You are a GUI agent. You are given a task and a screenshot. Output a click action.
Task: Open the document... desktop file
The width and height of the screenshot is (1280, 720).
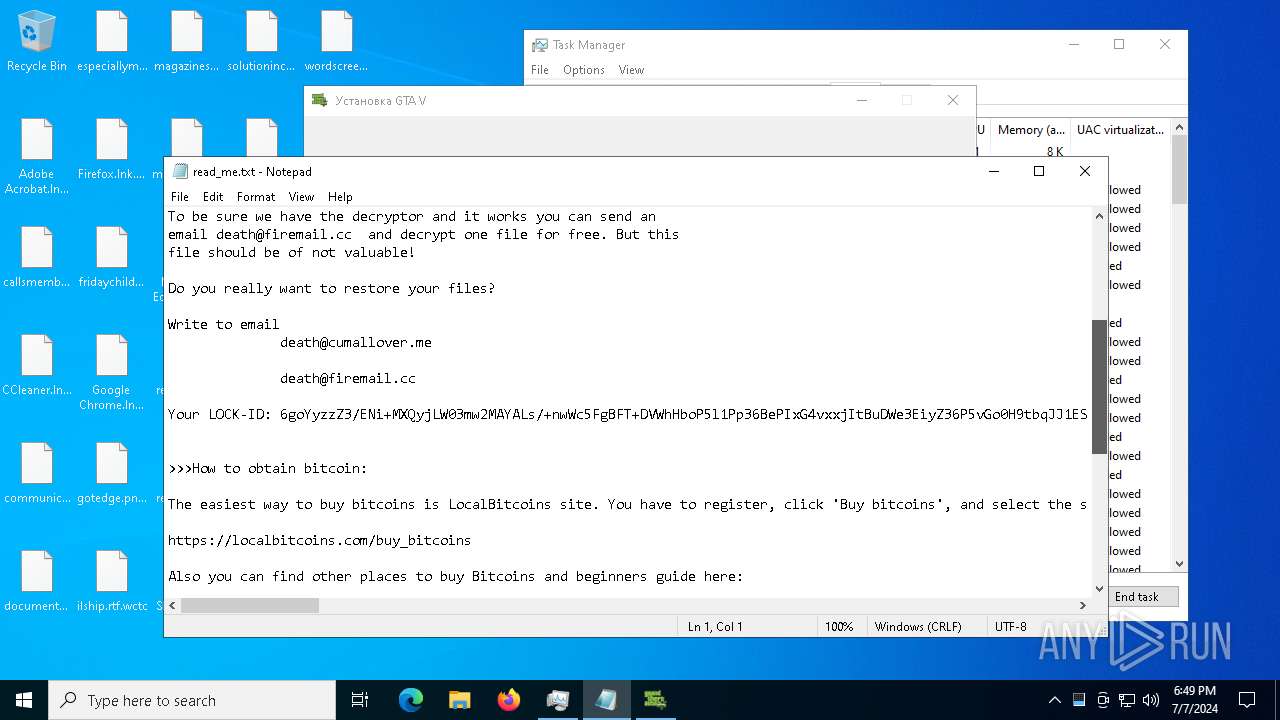37,582
